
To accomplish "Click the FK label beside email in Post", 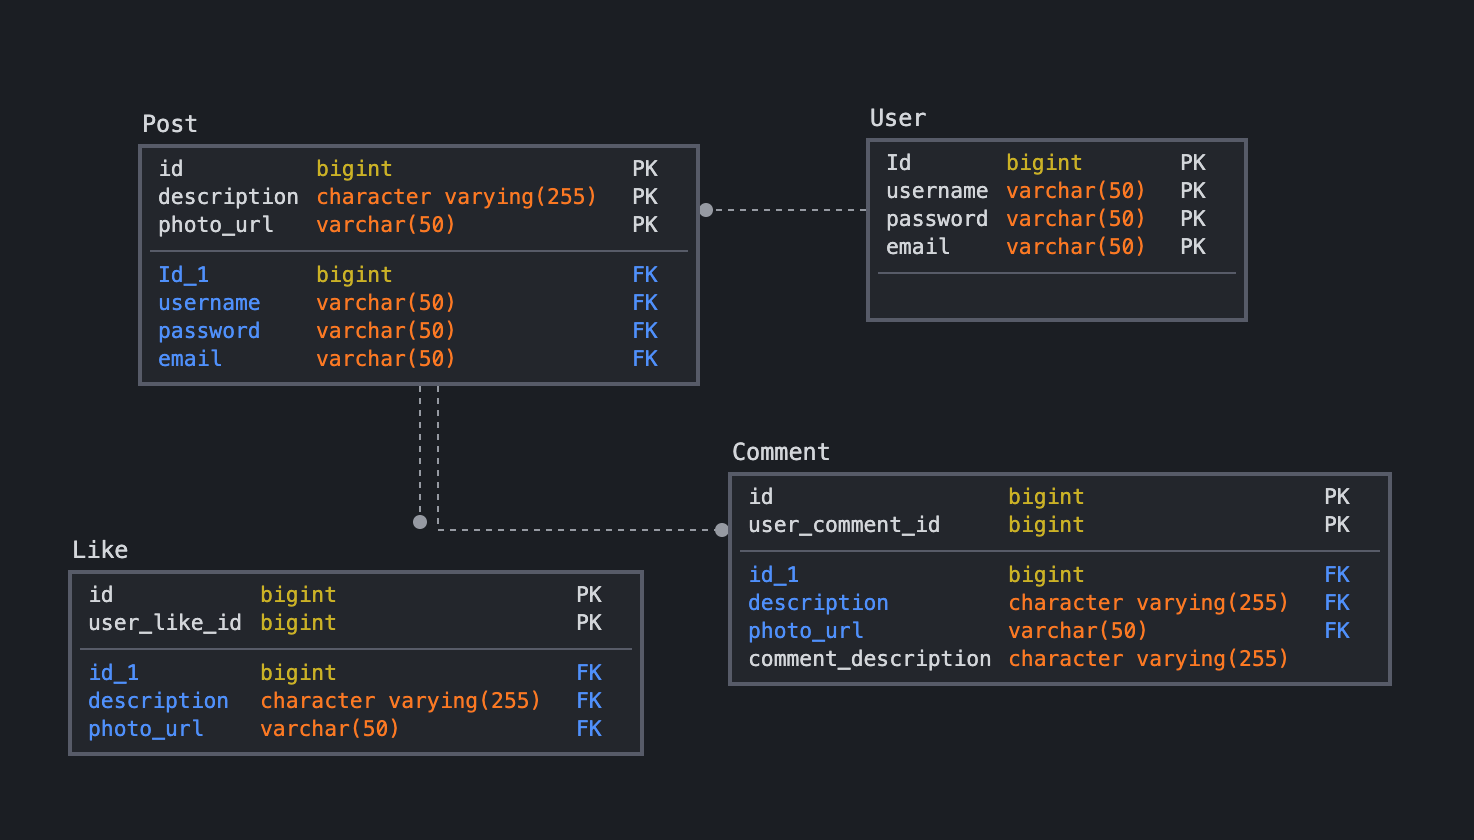I will click(644, 358).
